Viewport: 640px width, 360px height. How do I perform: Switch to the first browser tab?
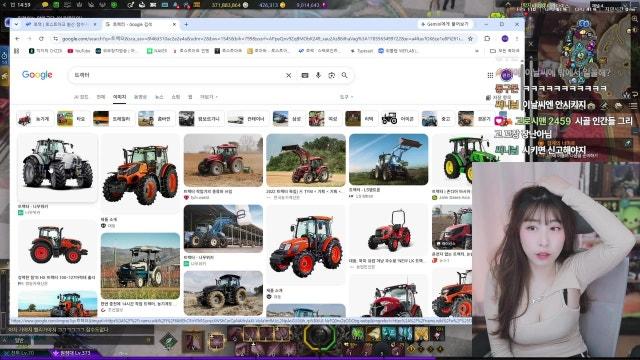click(x=60, y=24)
